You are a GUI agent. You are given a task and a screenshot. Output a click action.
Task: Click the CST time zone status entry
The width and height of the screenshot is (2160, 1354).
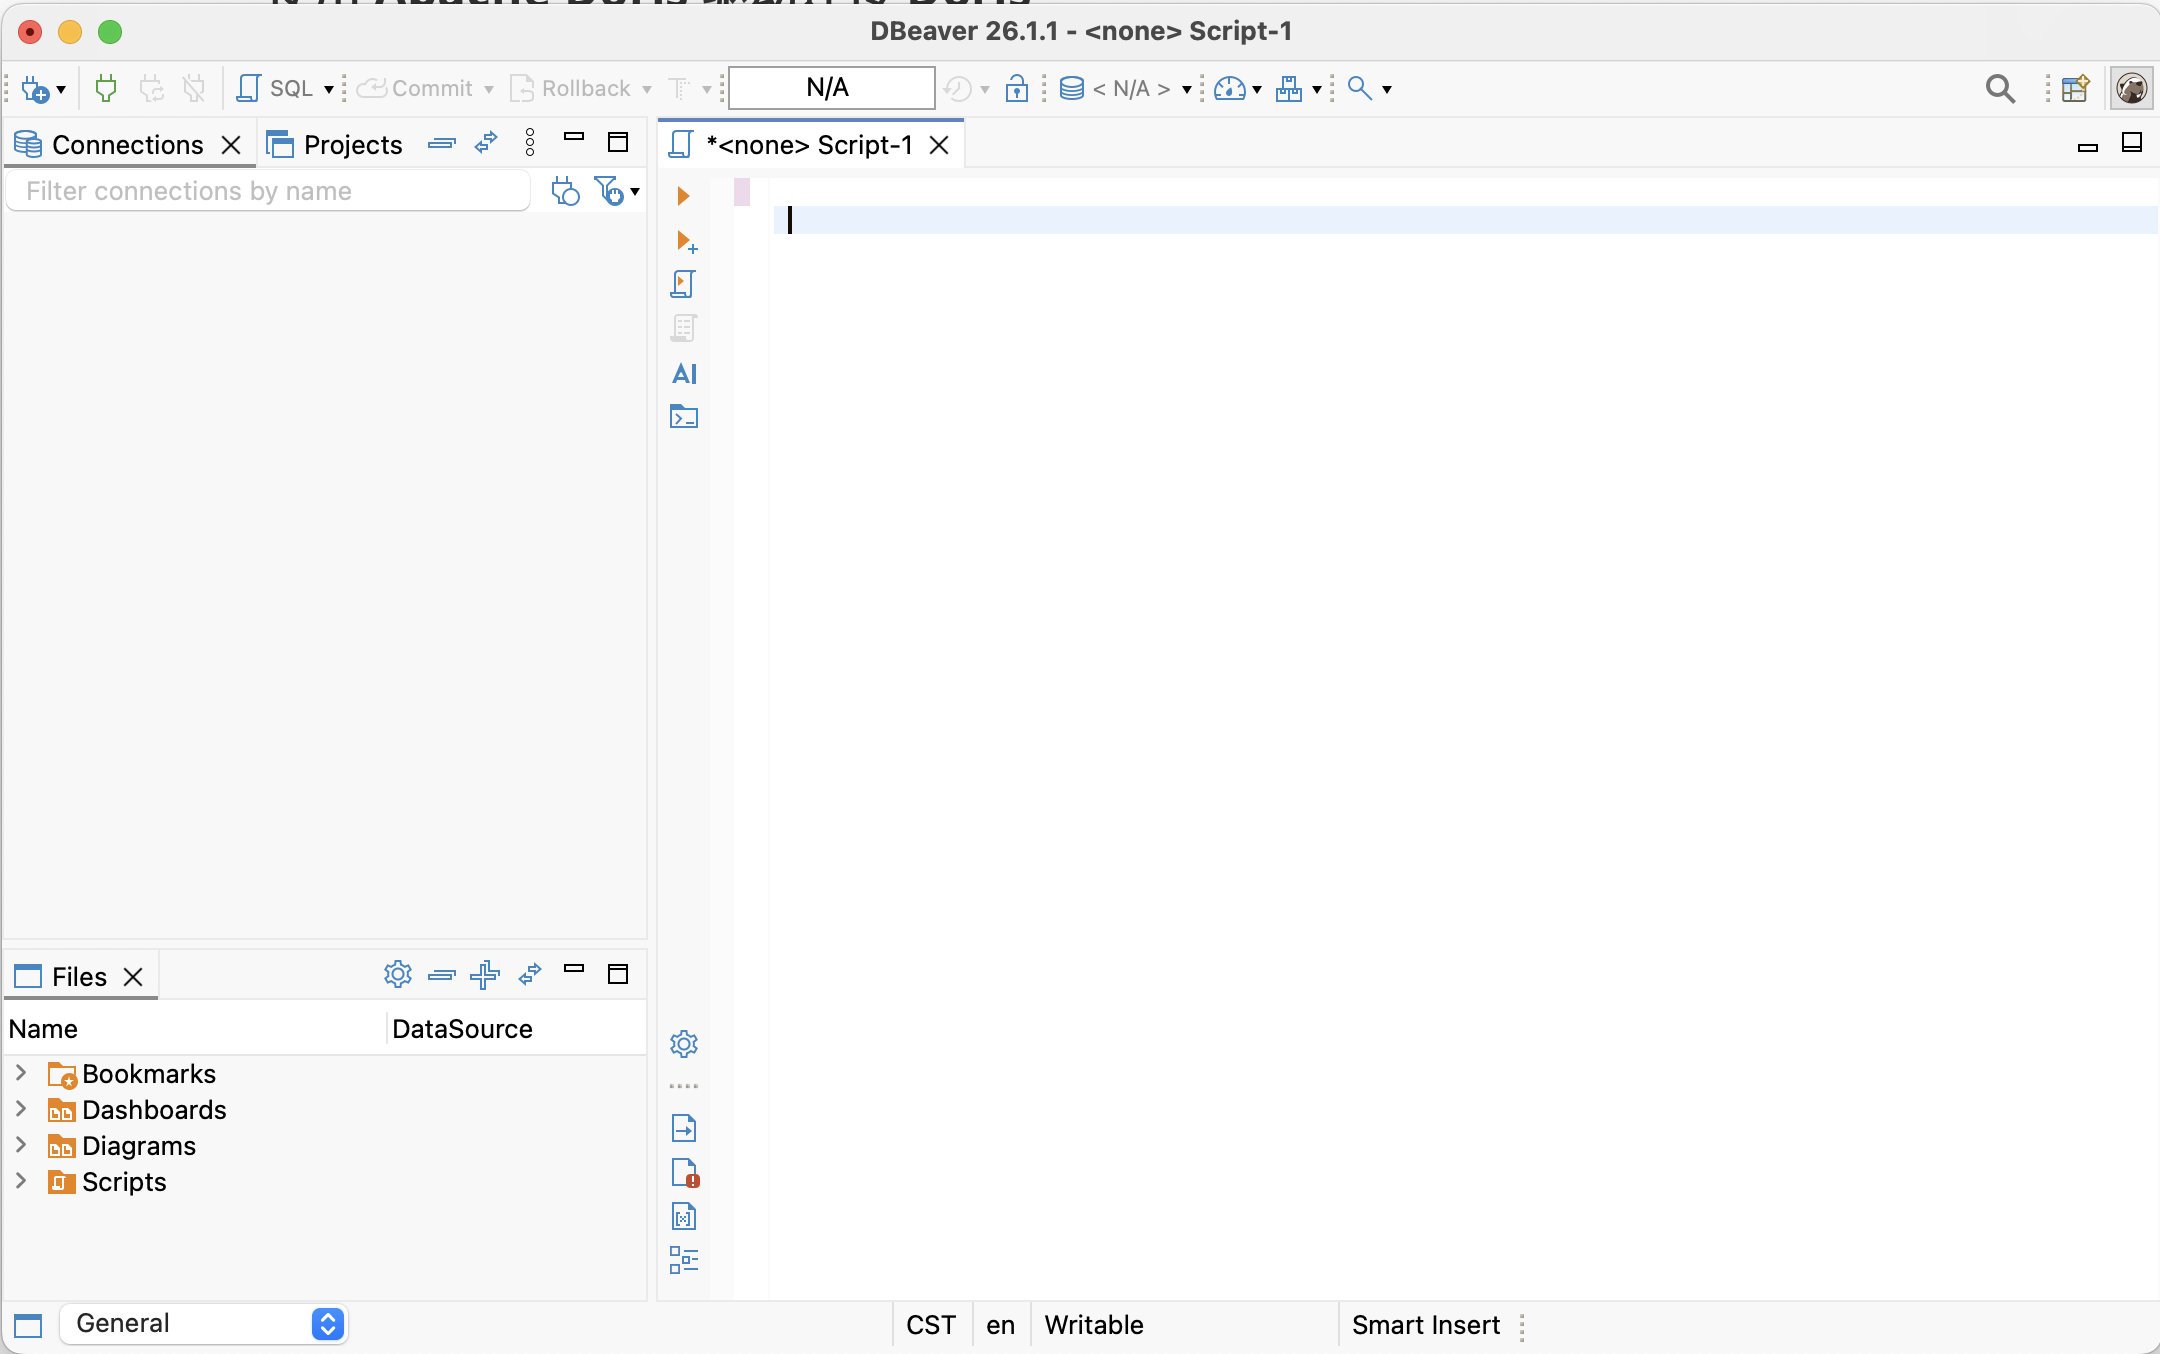(x=931, y=1325)
